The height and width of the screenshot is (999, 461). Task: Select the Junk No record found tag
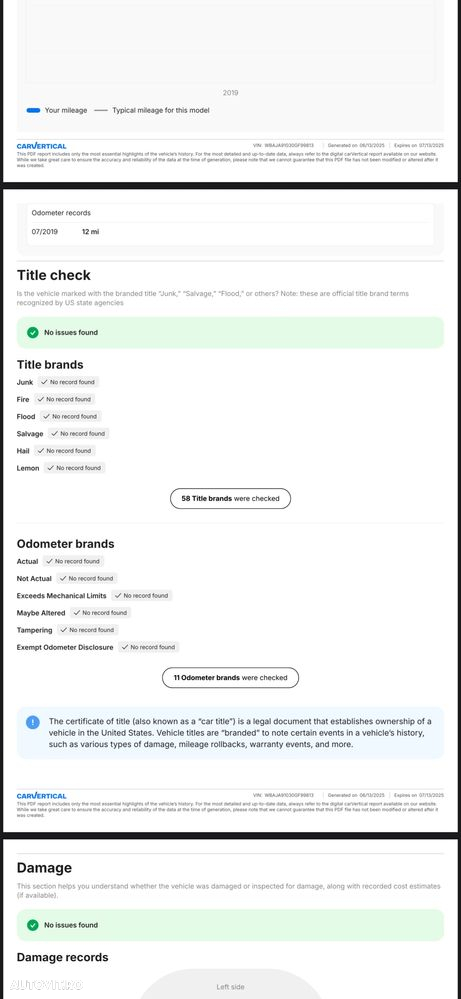pyautogui.click(x=69, y=382)
